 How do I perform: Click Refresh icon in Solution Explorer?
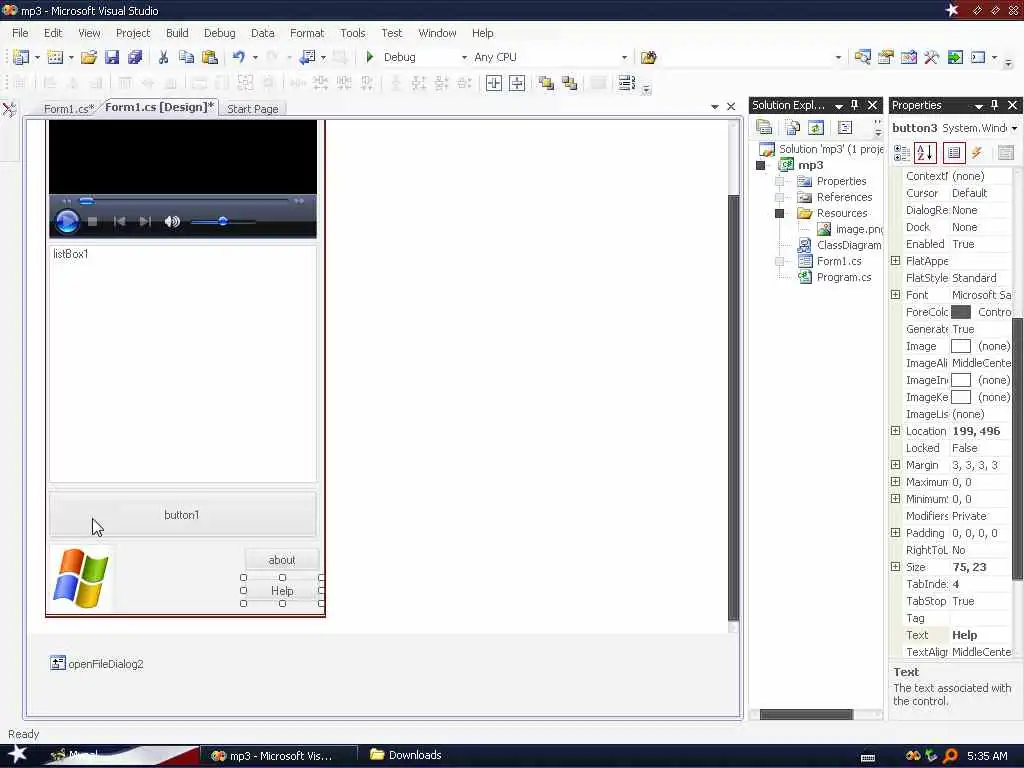[816, 127]
